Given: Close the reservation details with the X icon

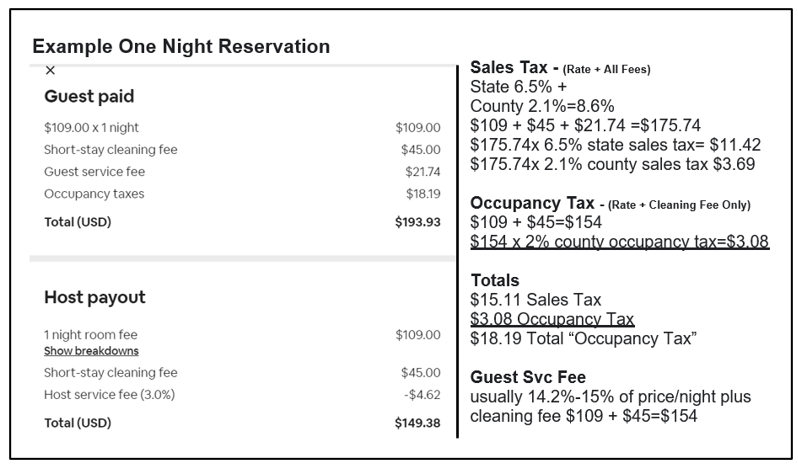Looking at the screenshot, I should [51, 70].
